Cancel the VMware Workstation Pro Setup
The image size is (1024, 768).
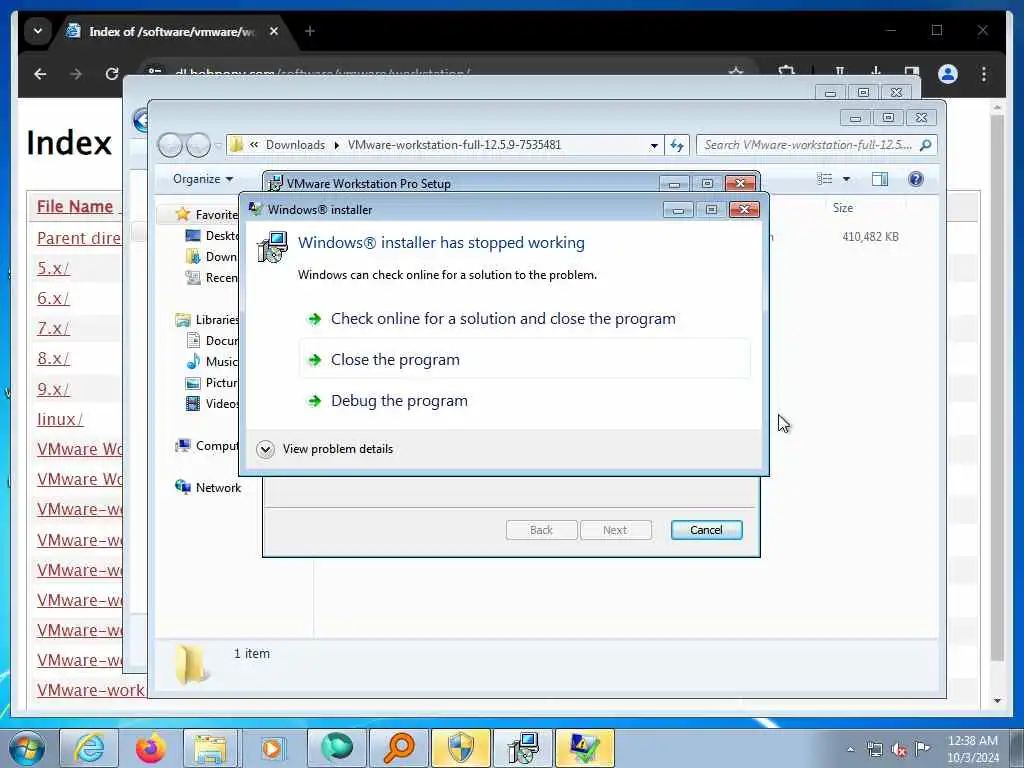point(706,530)
